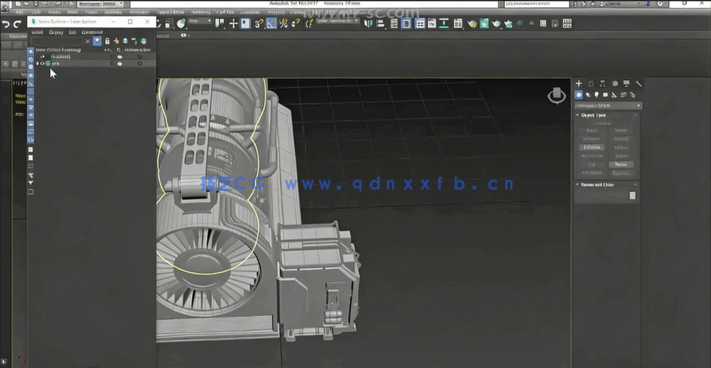
Task: Toggle the Layer Explorer toolbar button
Action: (406, 24)
